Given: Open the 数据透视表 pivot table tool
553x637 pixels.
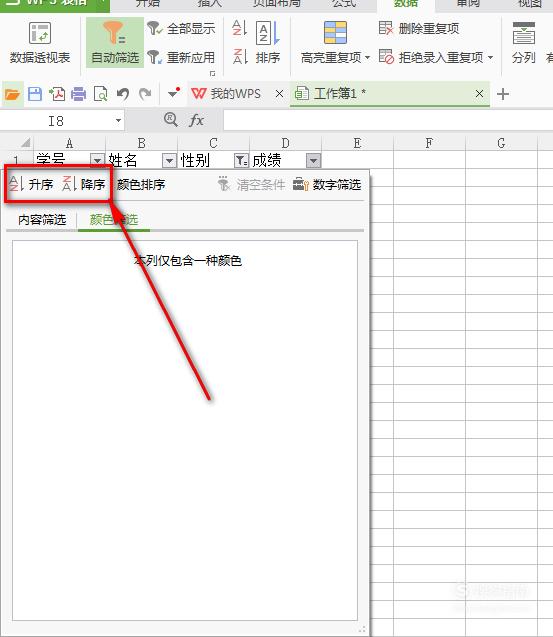Looking at the screenshot, I should click(40, 43).
